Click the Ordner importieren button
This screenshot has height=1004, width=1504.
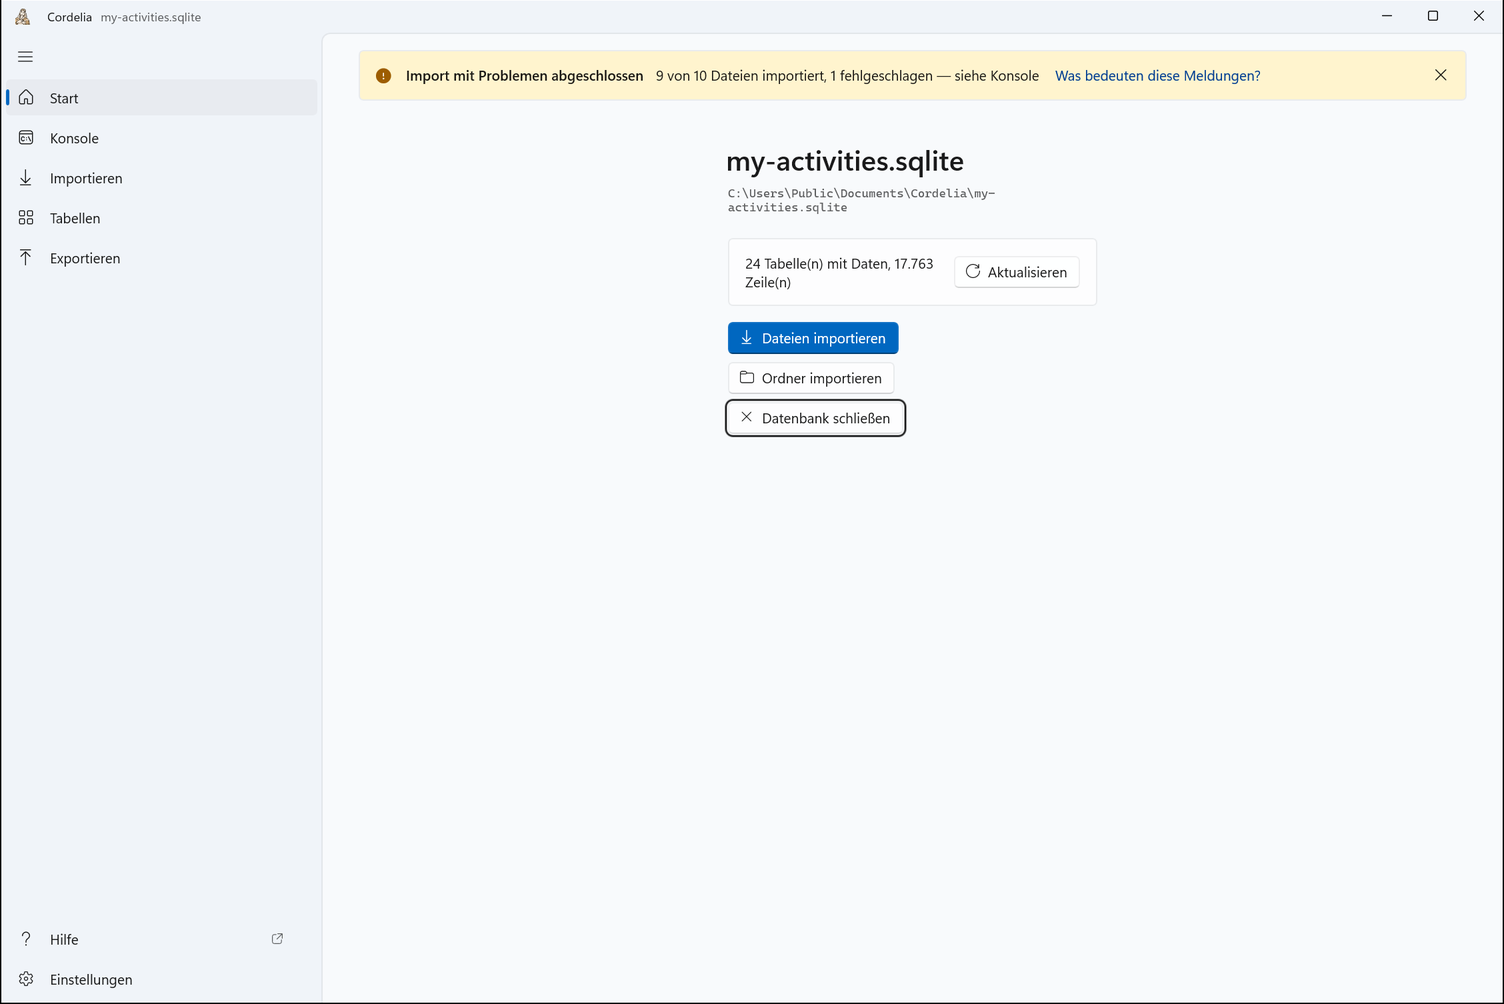[811, 378]
